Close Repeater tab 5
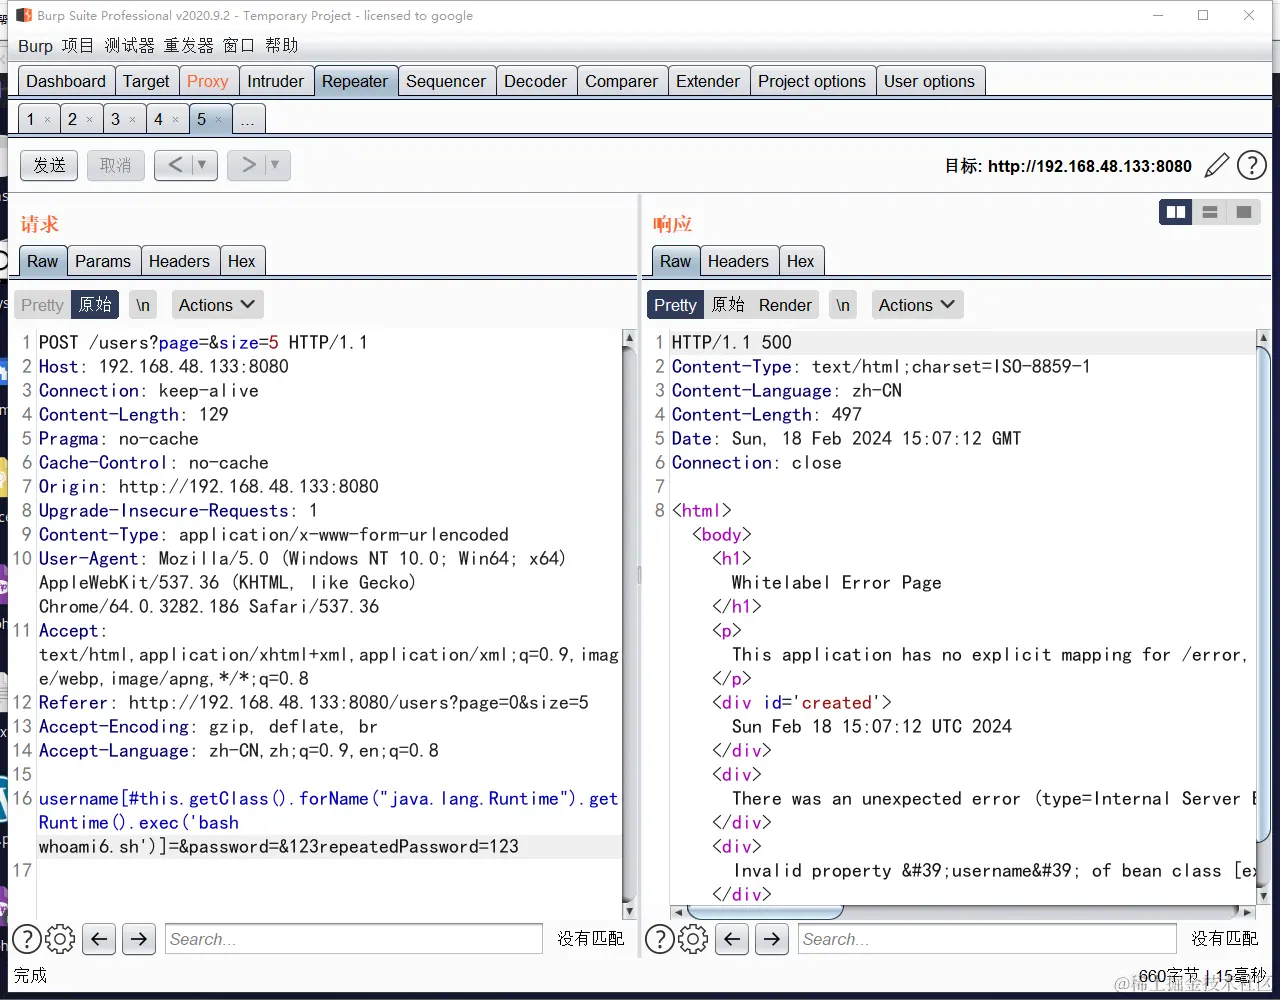The image size is (1280, 1000). (219, 120)
